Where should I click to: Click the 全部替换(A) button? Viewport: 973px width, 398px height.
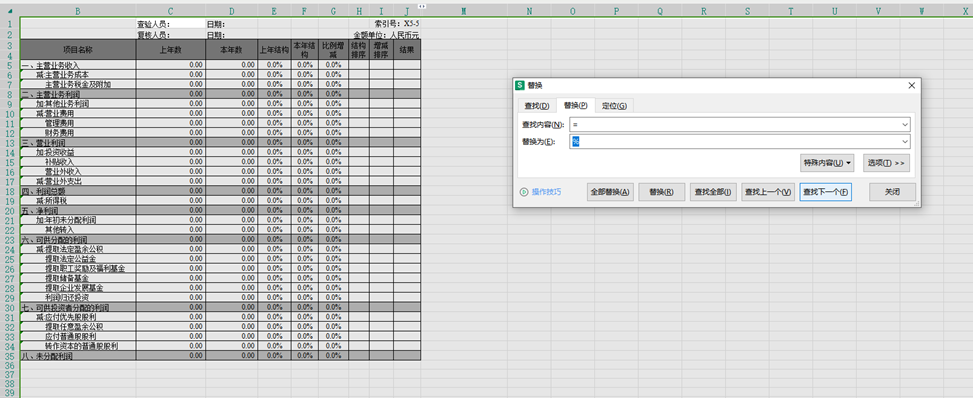point(611,192)
